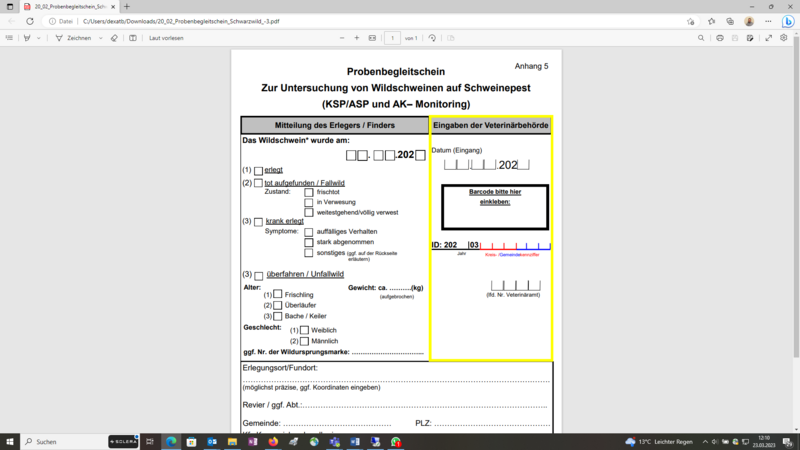The width and height of the screenshot is (800, 450).
Task: Activate the Zeichnen draw tool
Action: pyautogui.click(x=73, y=38)
